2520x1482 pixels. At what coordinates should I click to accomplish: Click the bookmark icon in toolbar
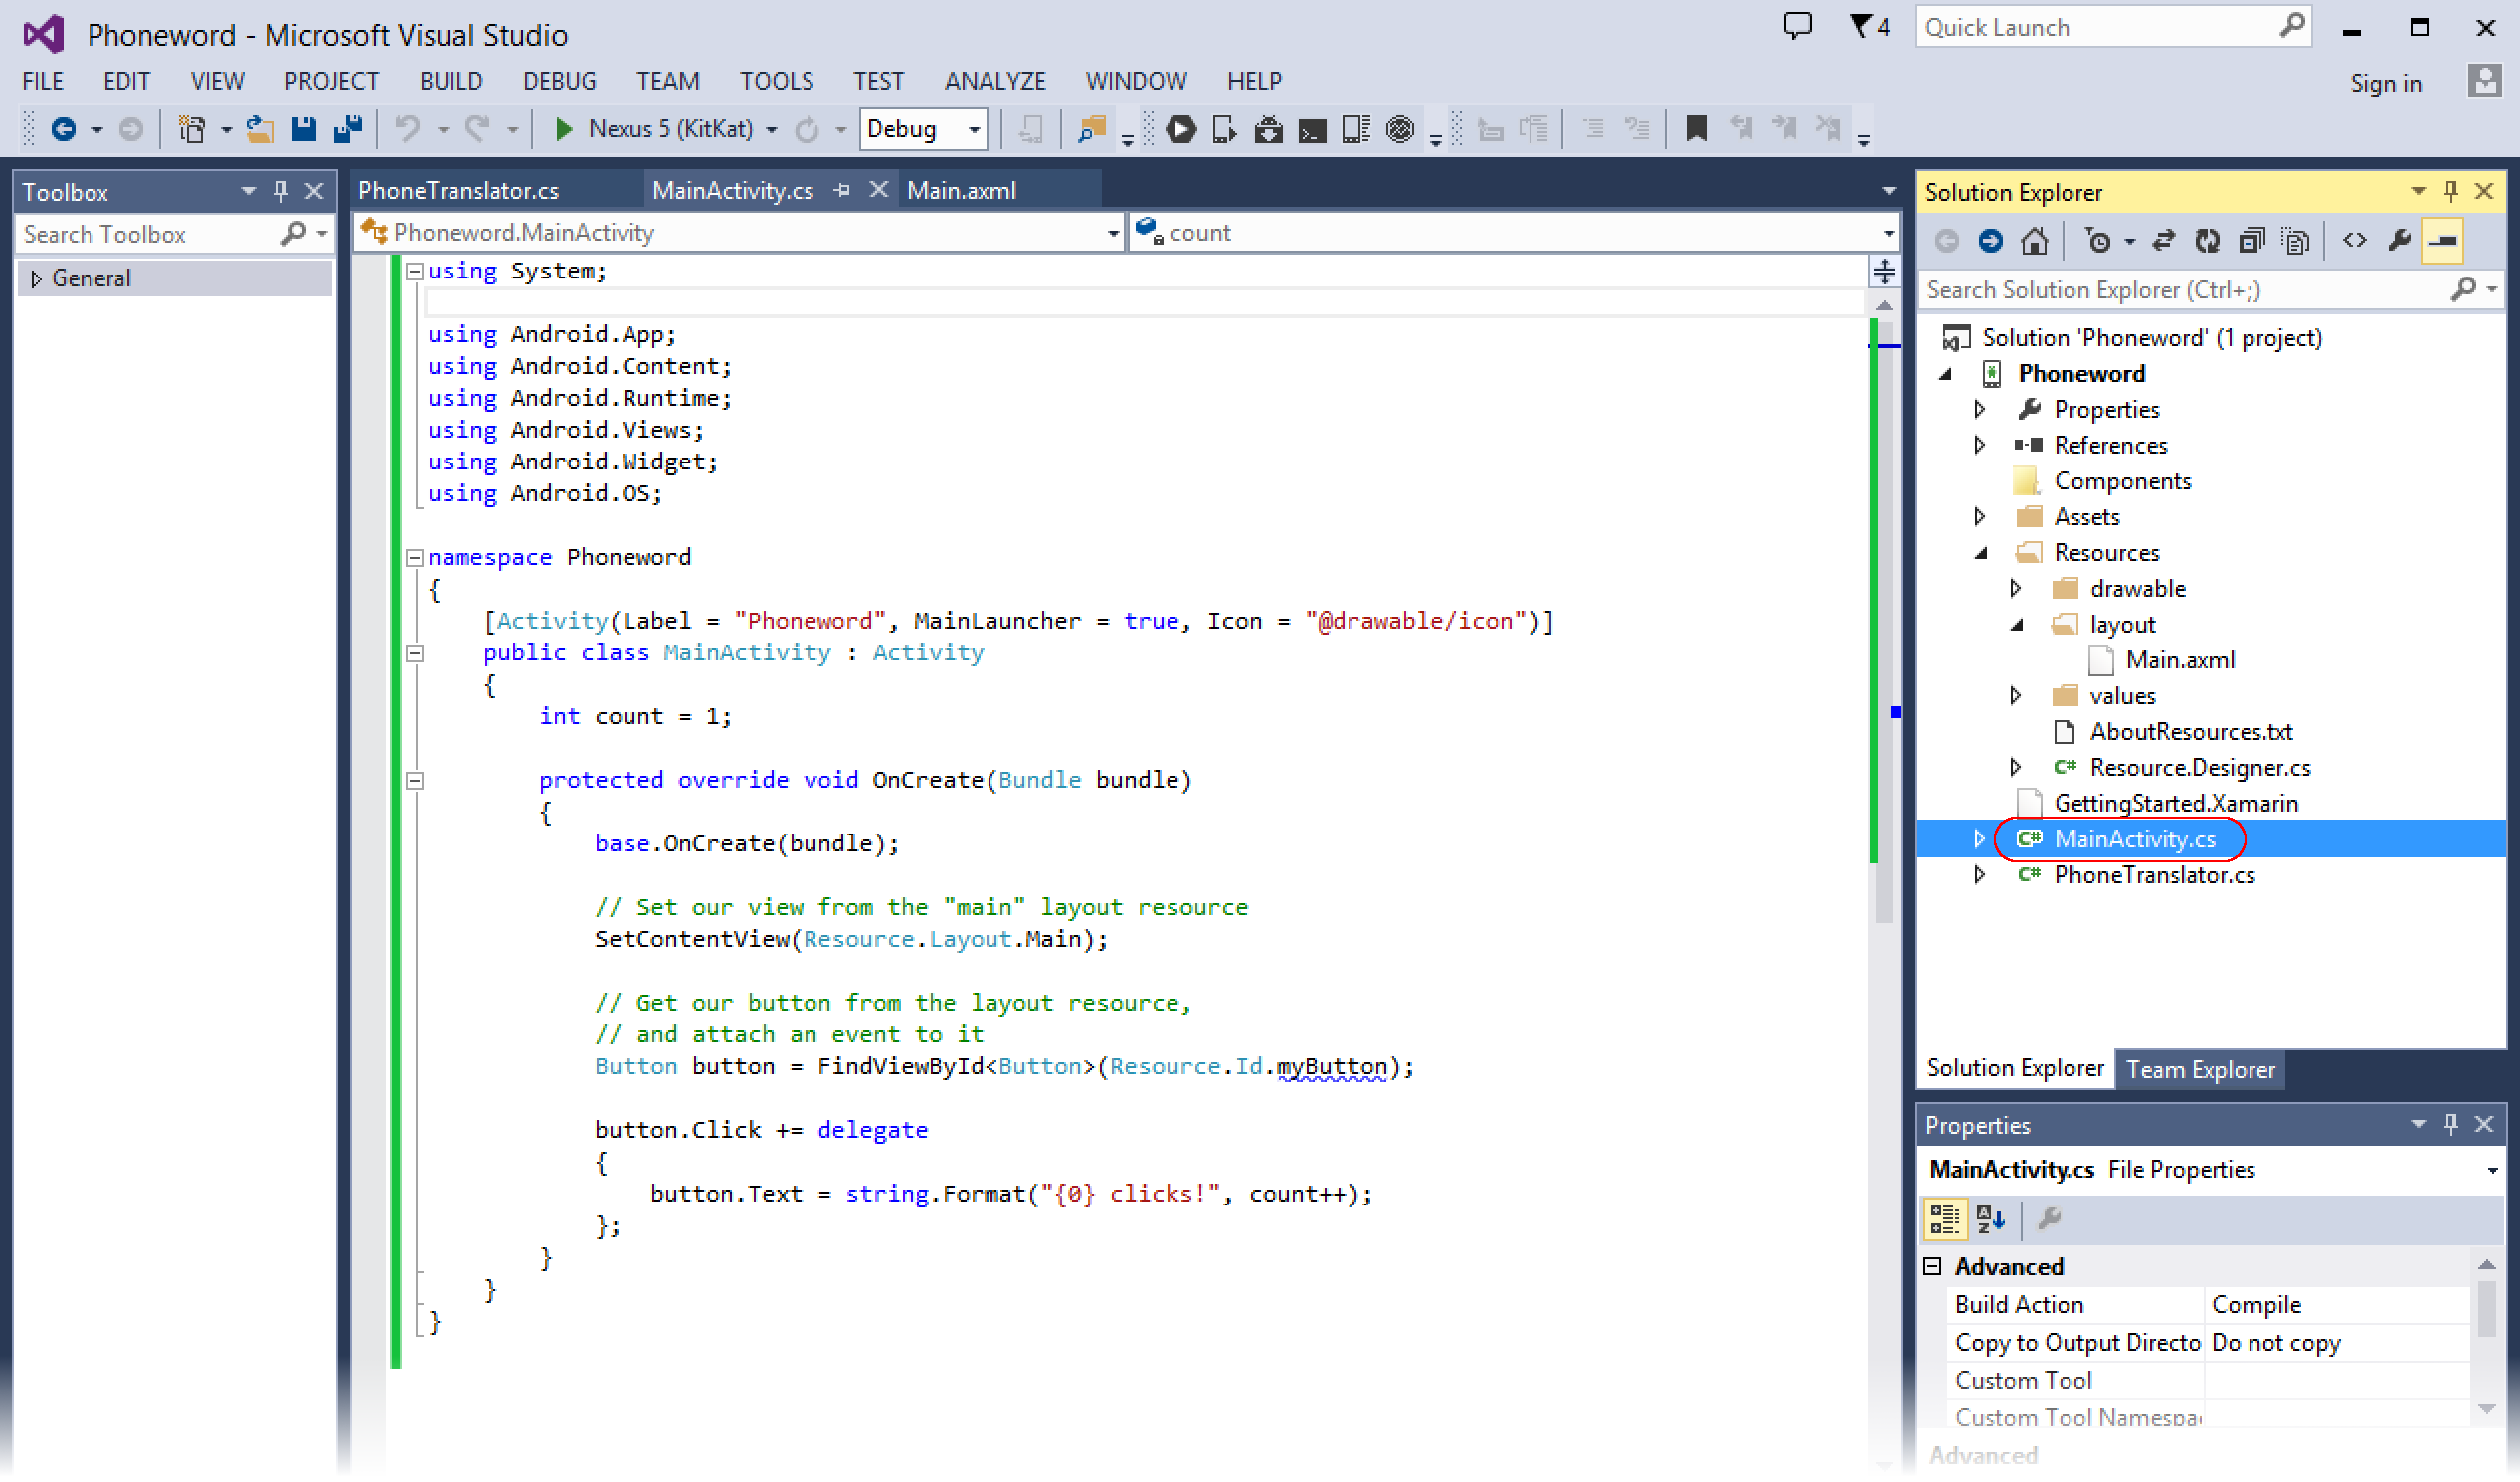[x=1696, y=129]
